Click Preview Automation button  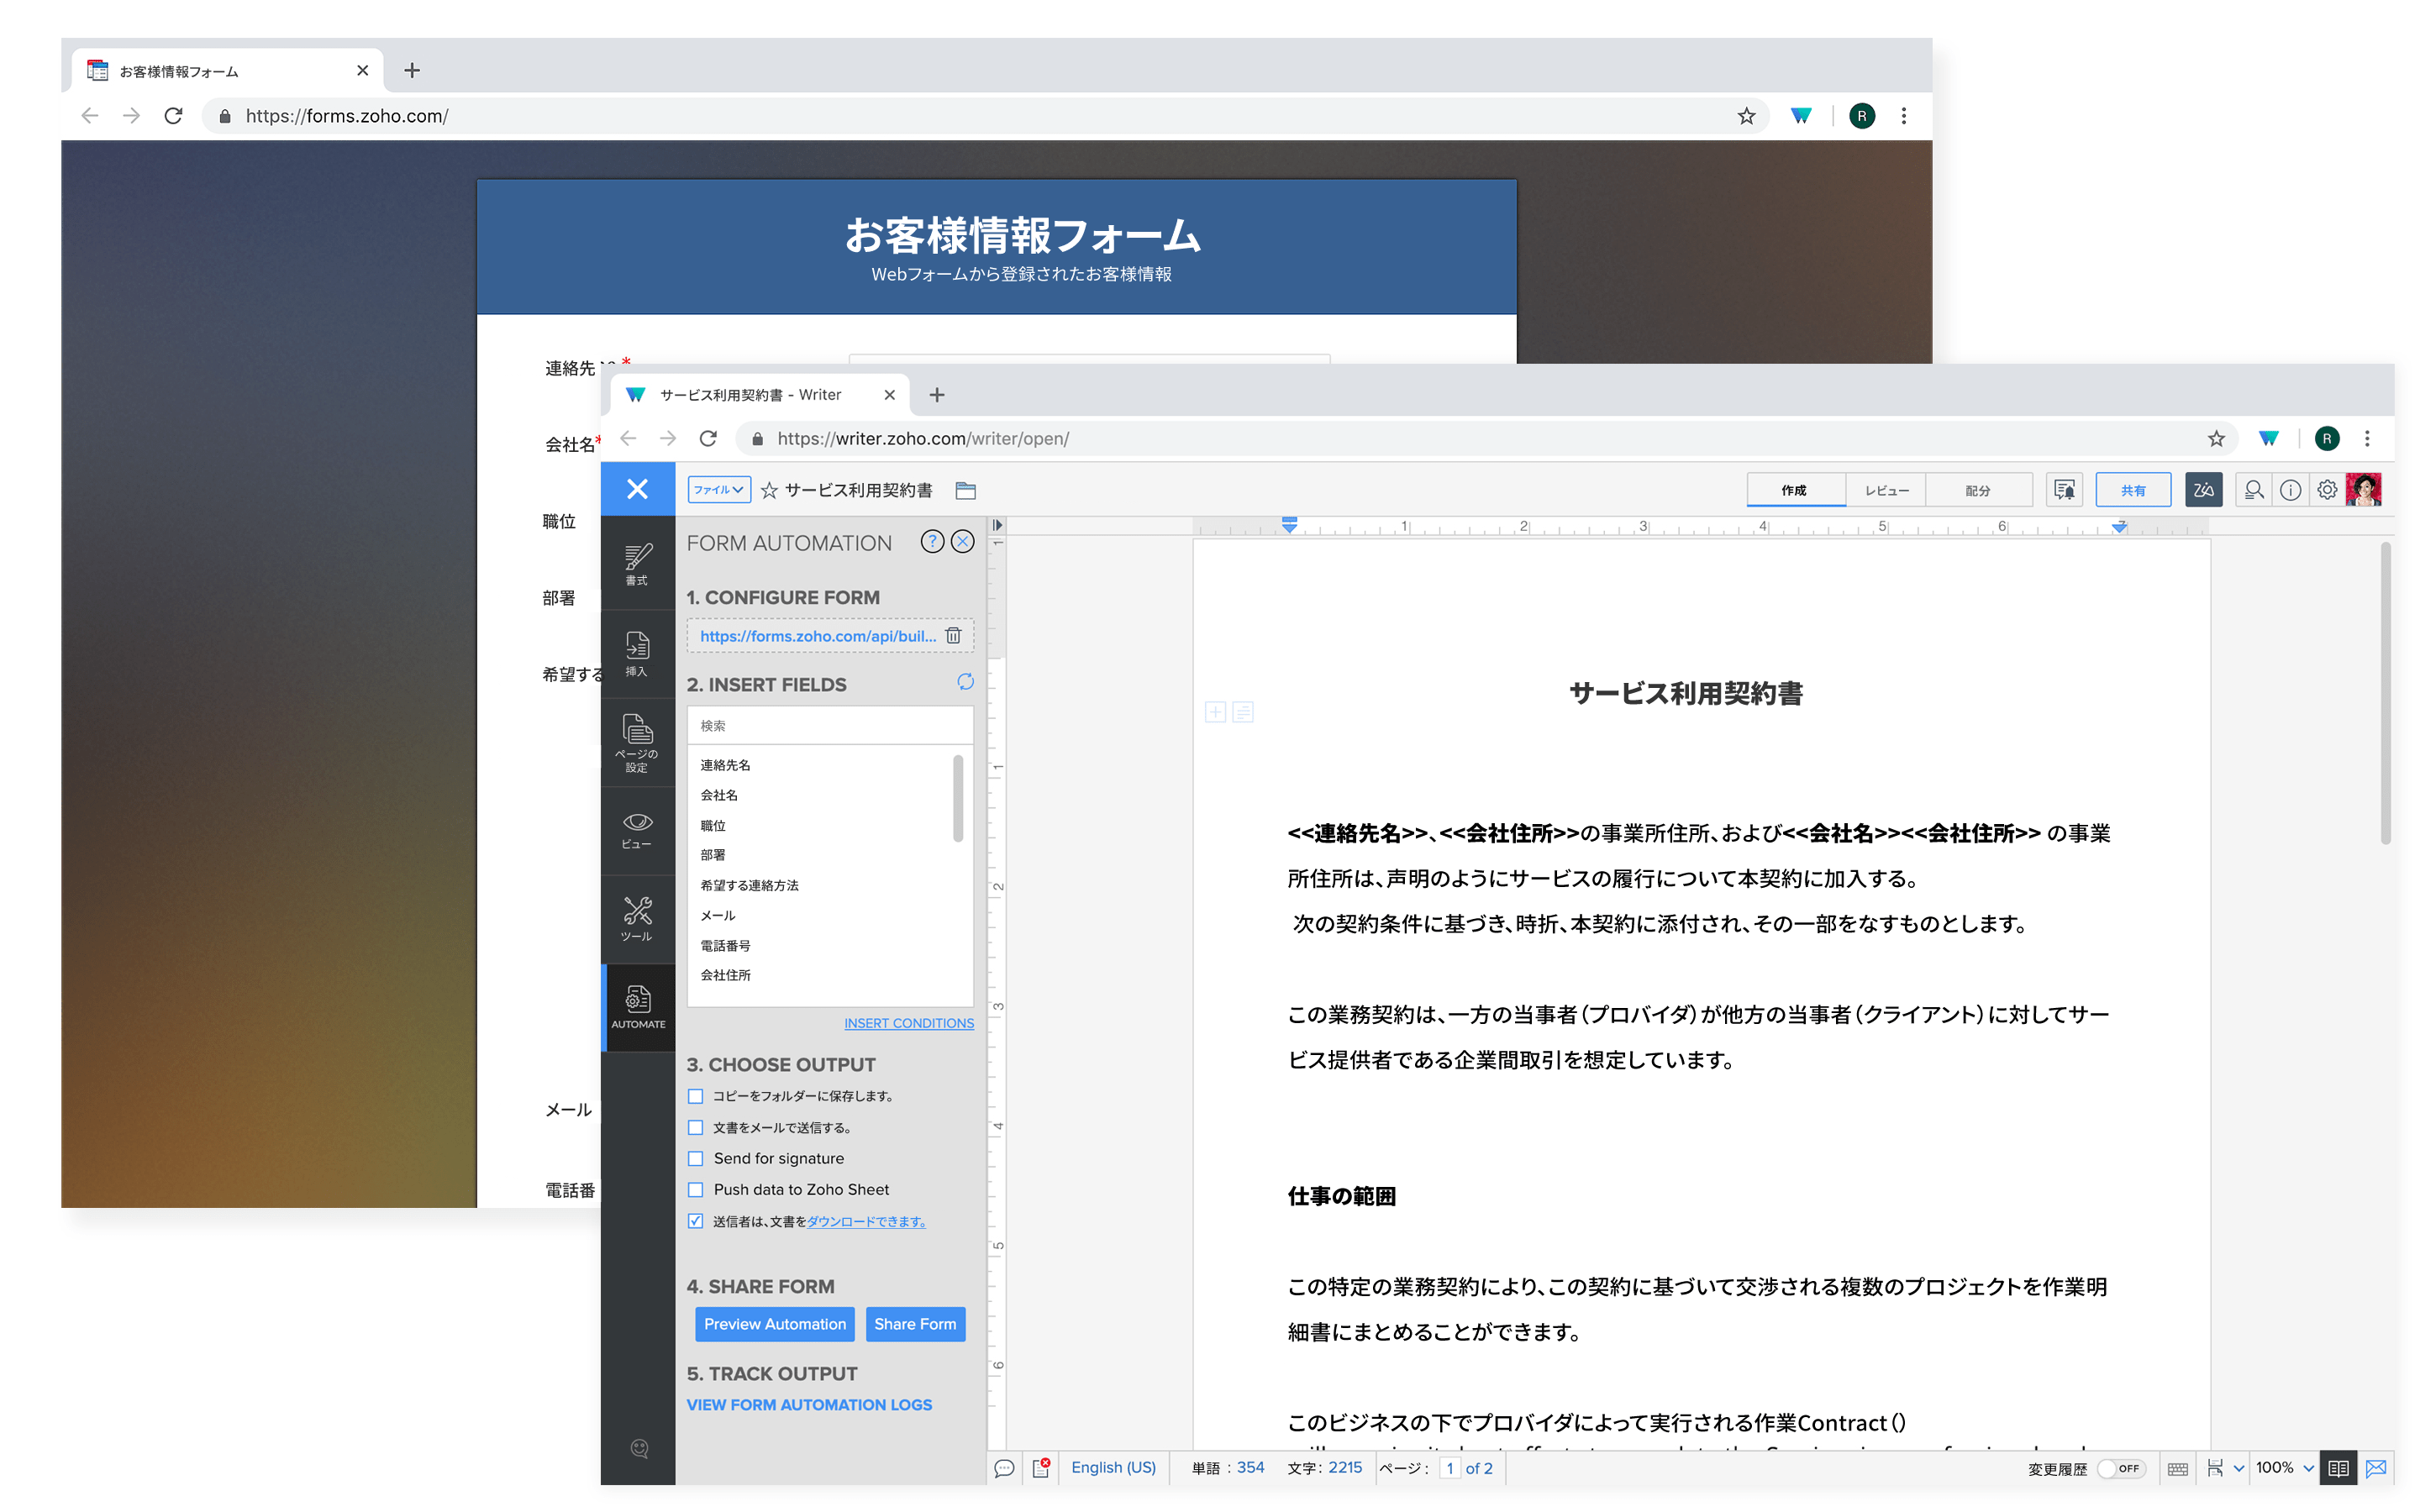tap(774, 1324)
